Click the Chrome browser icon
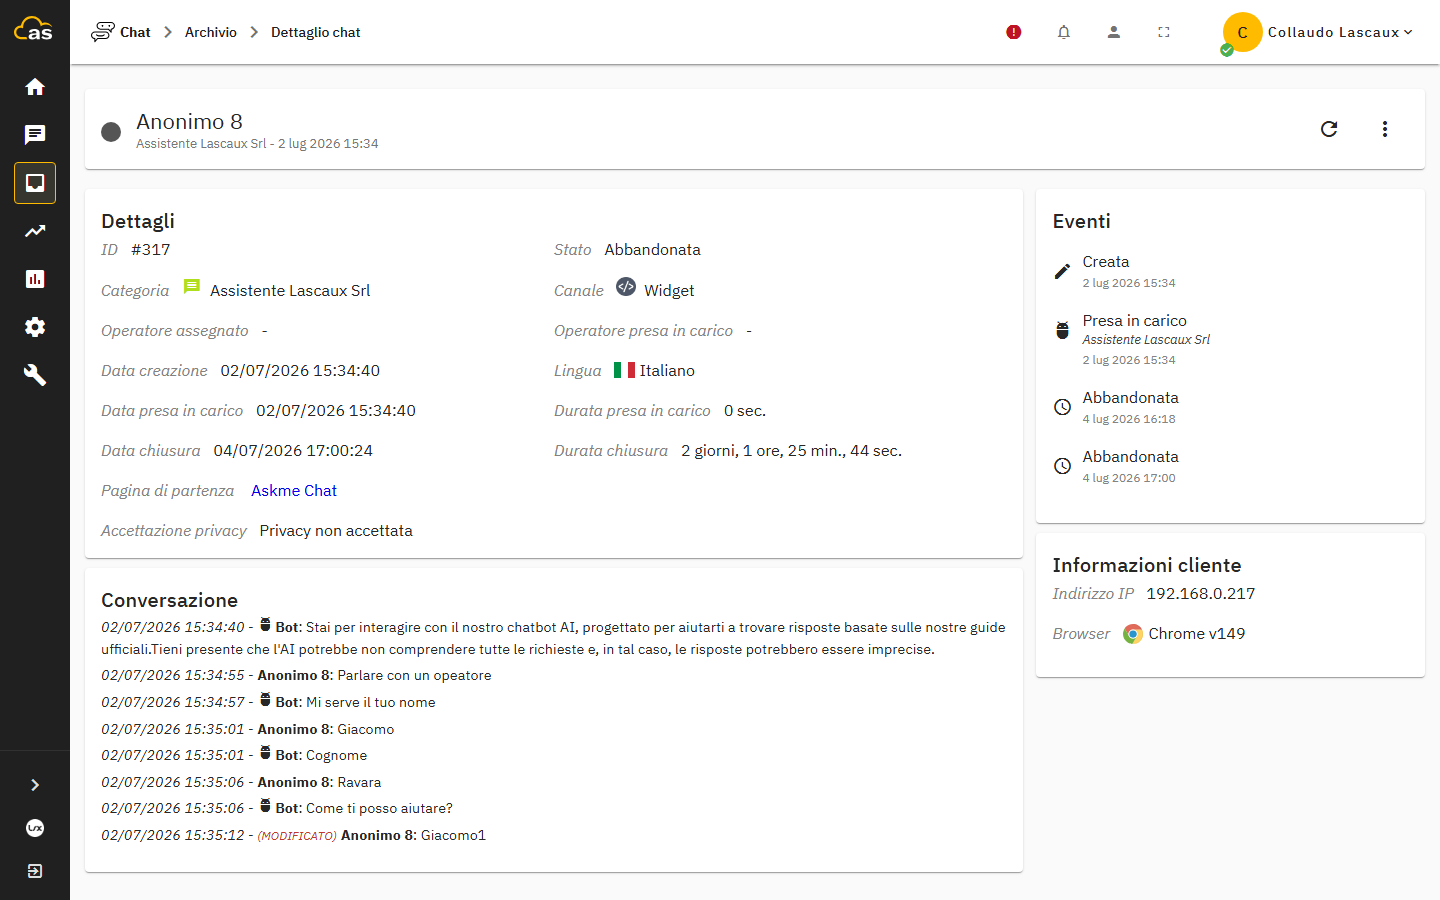This screenshot has width=1440, height=900. tap(1133, 634)
